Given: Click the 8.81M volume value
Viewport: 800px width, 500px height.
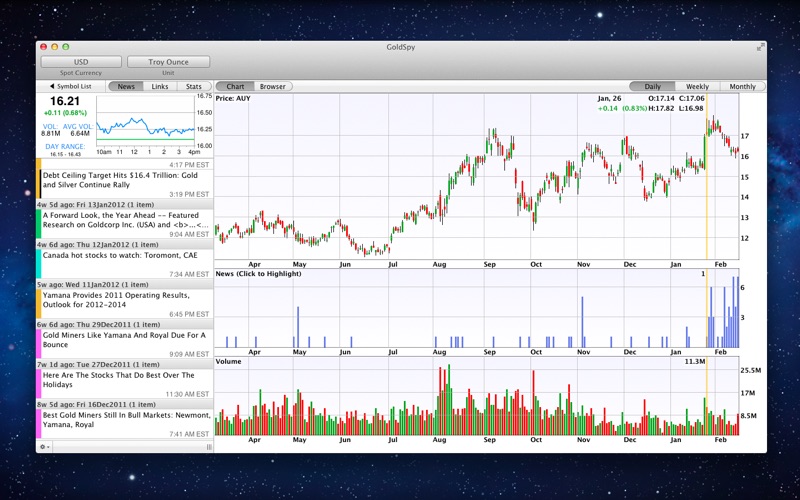Looking at the screenshot, I should pyautogui.click(x=51, y=134).
